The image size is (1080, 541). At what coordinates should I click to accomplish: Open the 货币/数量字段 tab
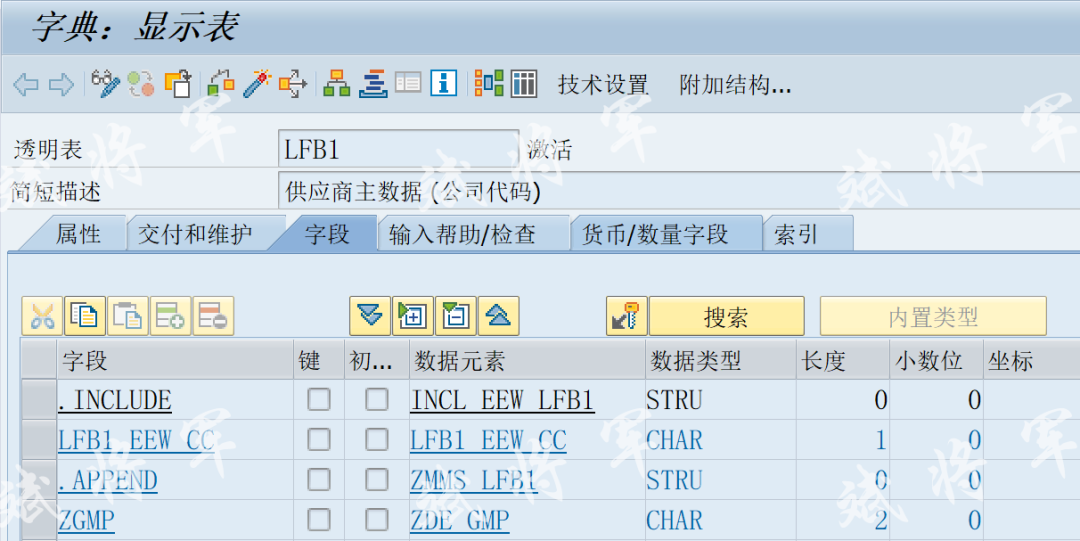coord(655,234)
